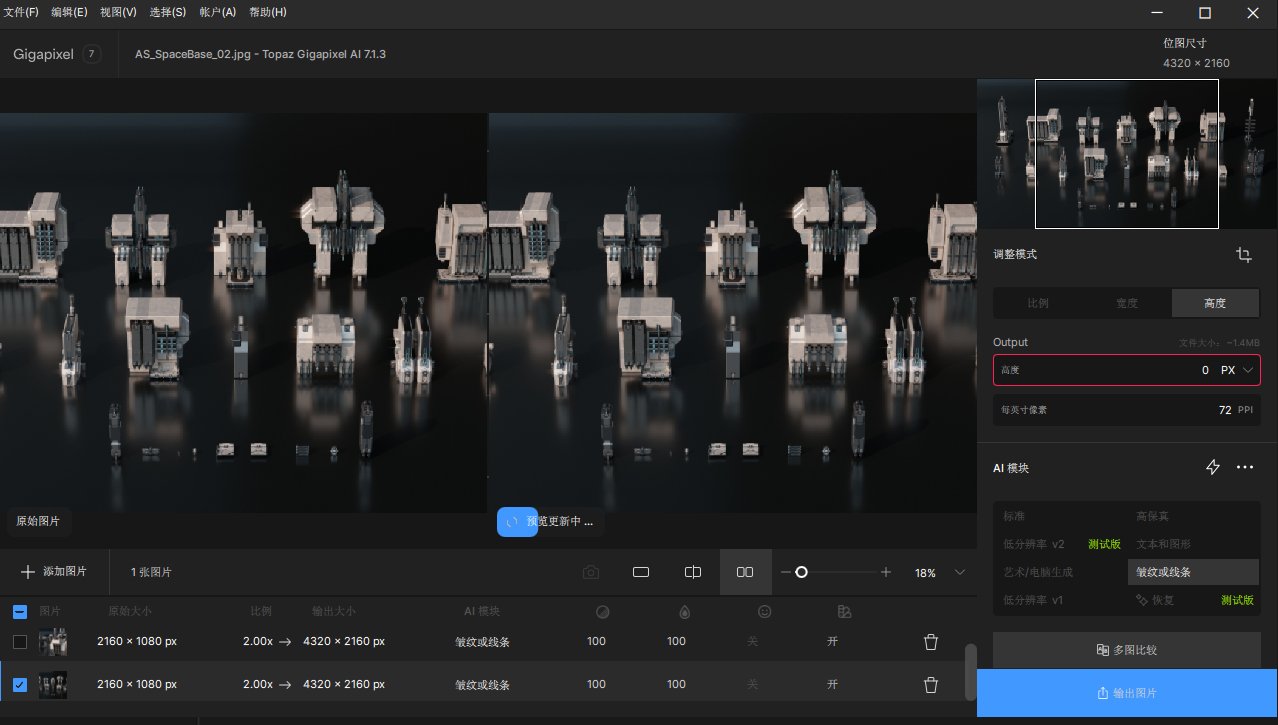Expand the 18% zoom level dropdown
Image resolution: width=1278 pixels, height=725 pixels.
(959, 572)
